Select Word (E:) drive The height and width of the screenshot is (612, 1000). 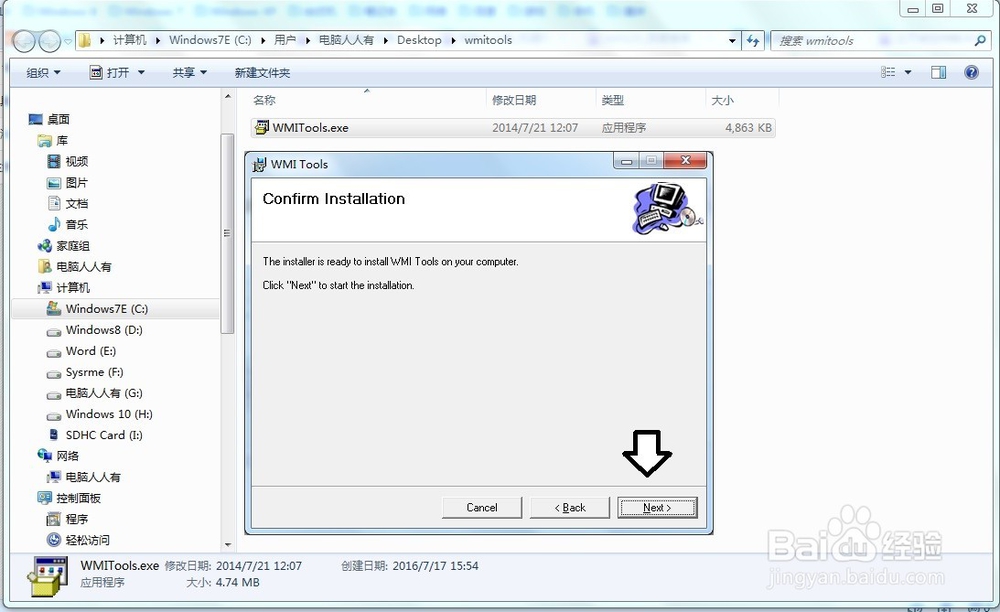click(91, 351)
